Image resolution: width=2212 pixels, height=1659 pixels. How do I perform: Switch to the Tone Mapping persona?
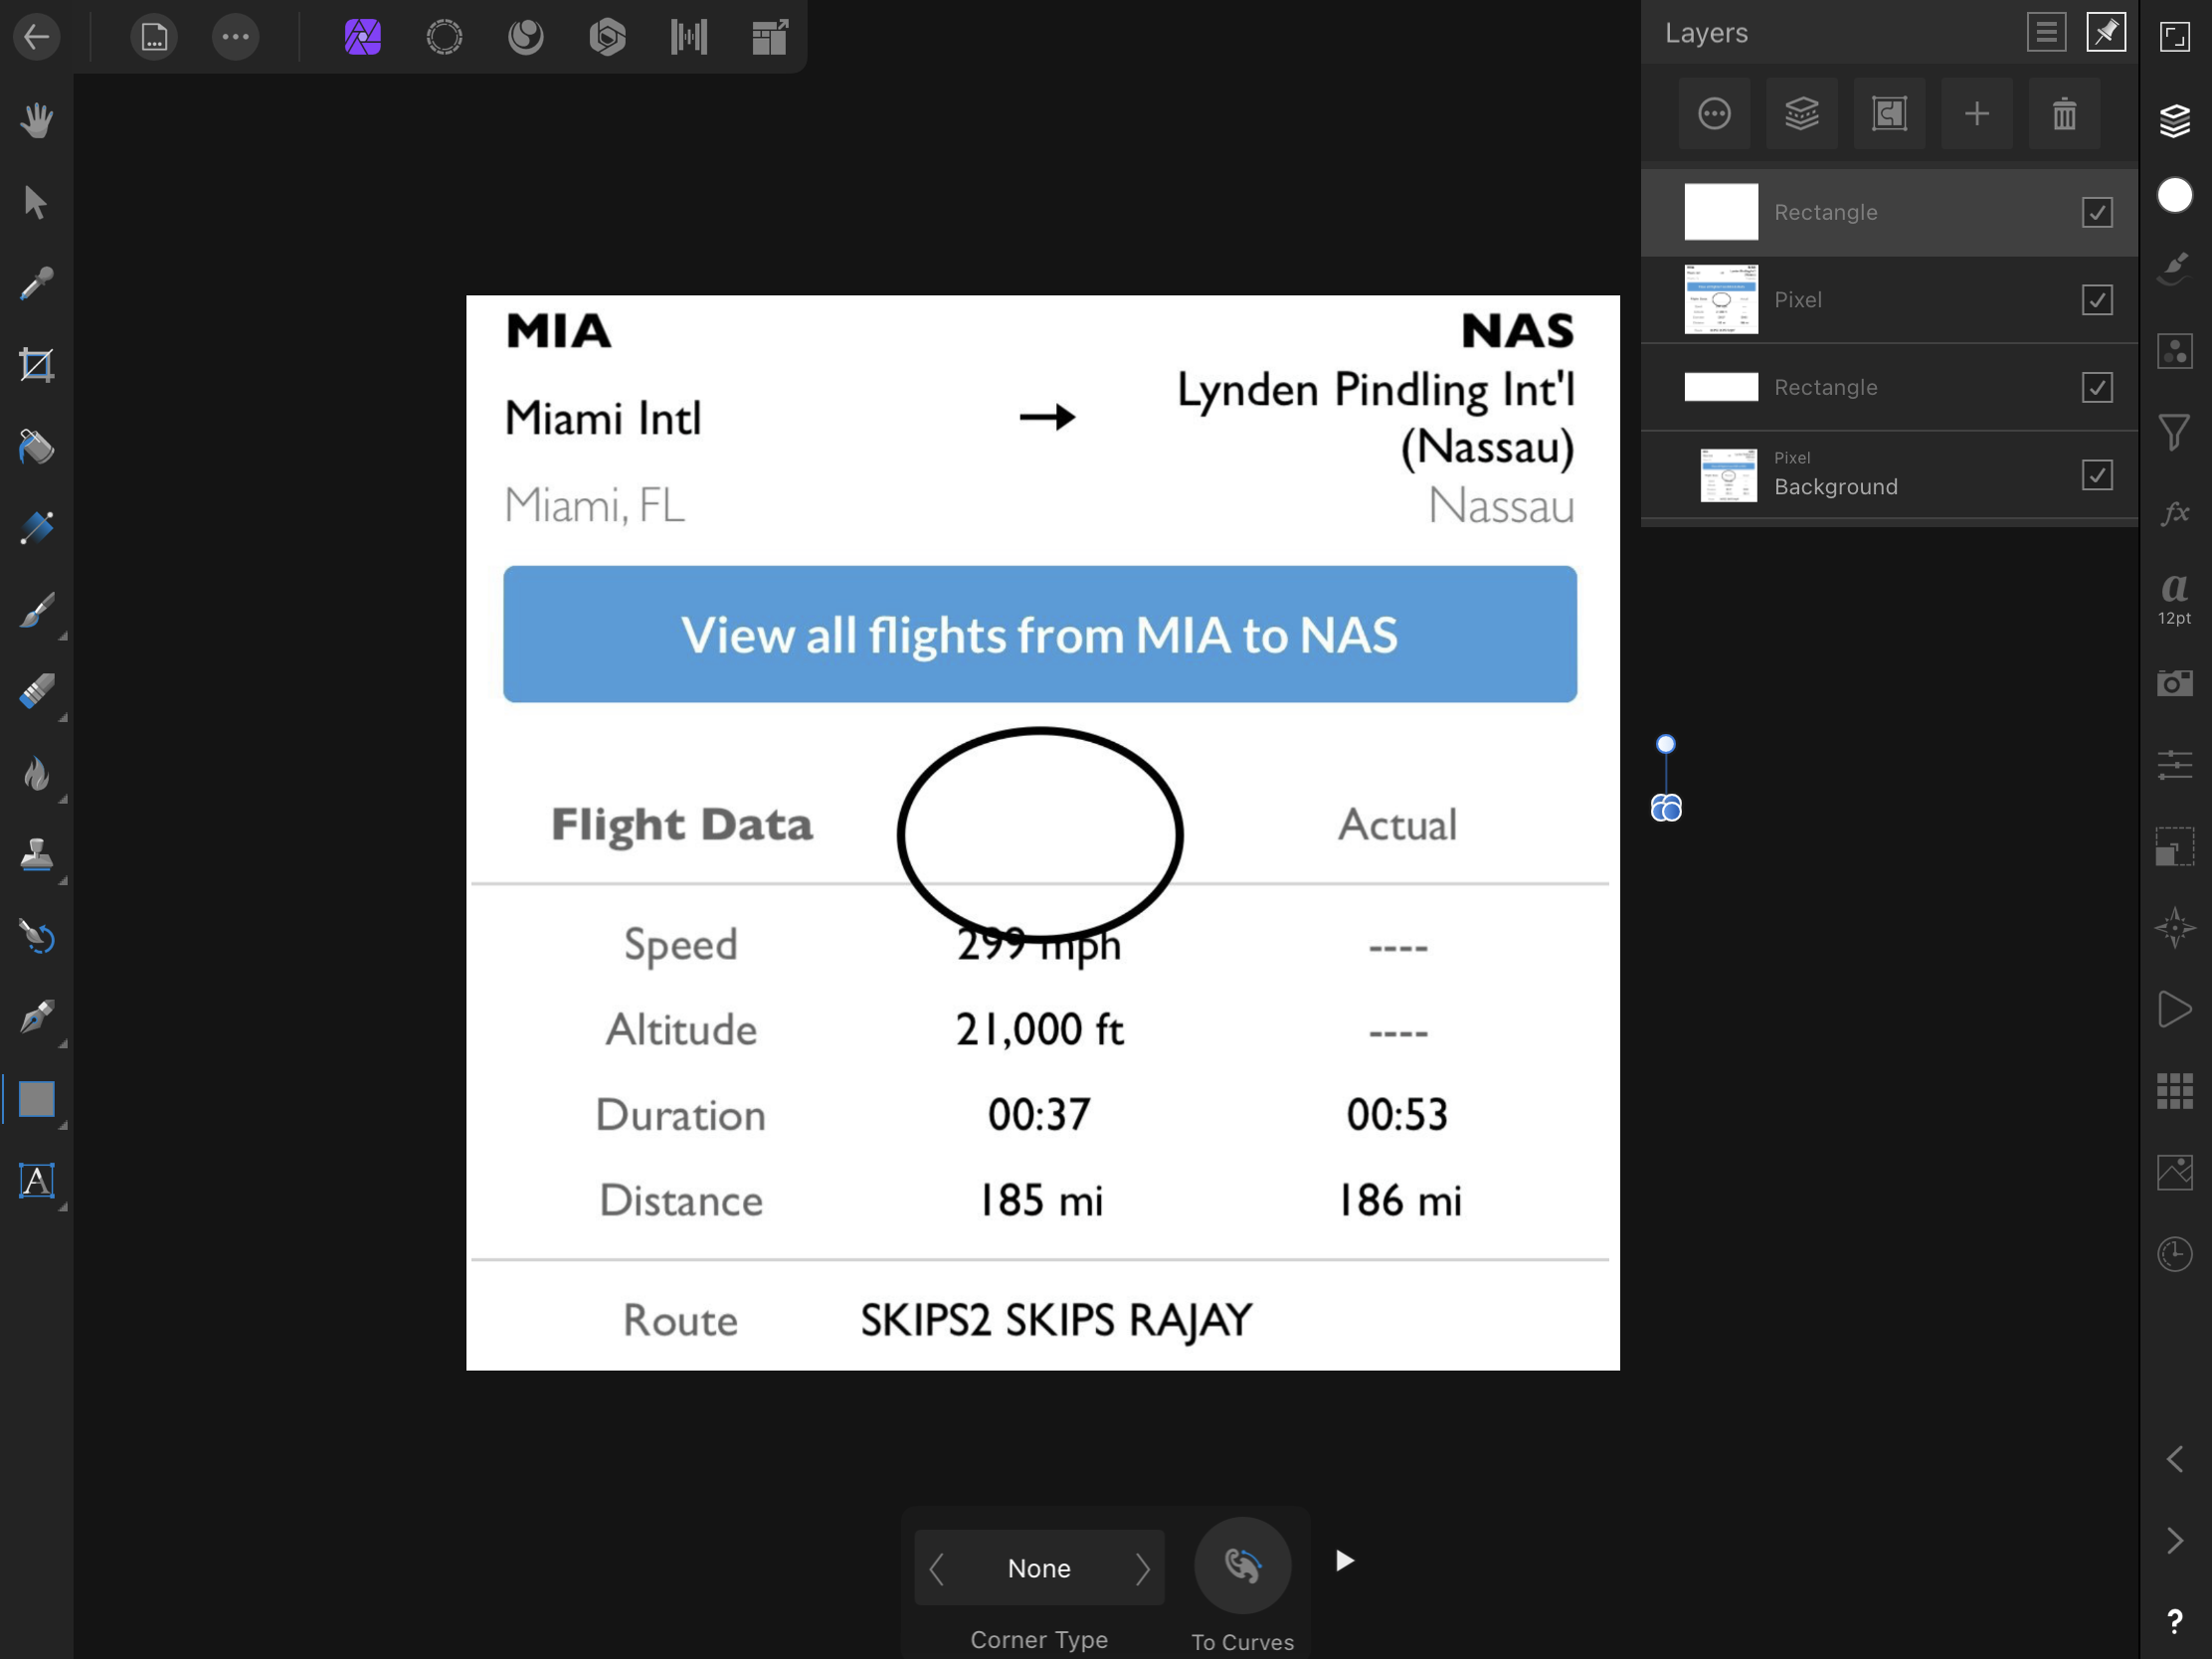[x=689, y=37]
